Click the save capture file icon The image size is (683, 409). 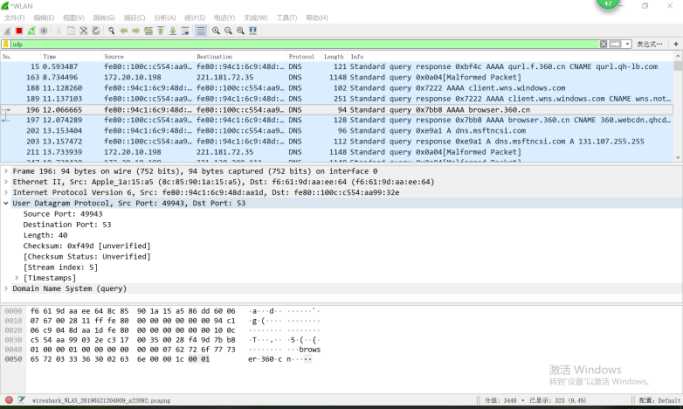tap(71, 30)
